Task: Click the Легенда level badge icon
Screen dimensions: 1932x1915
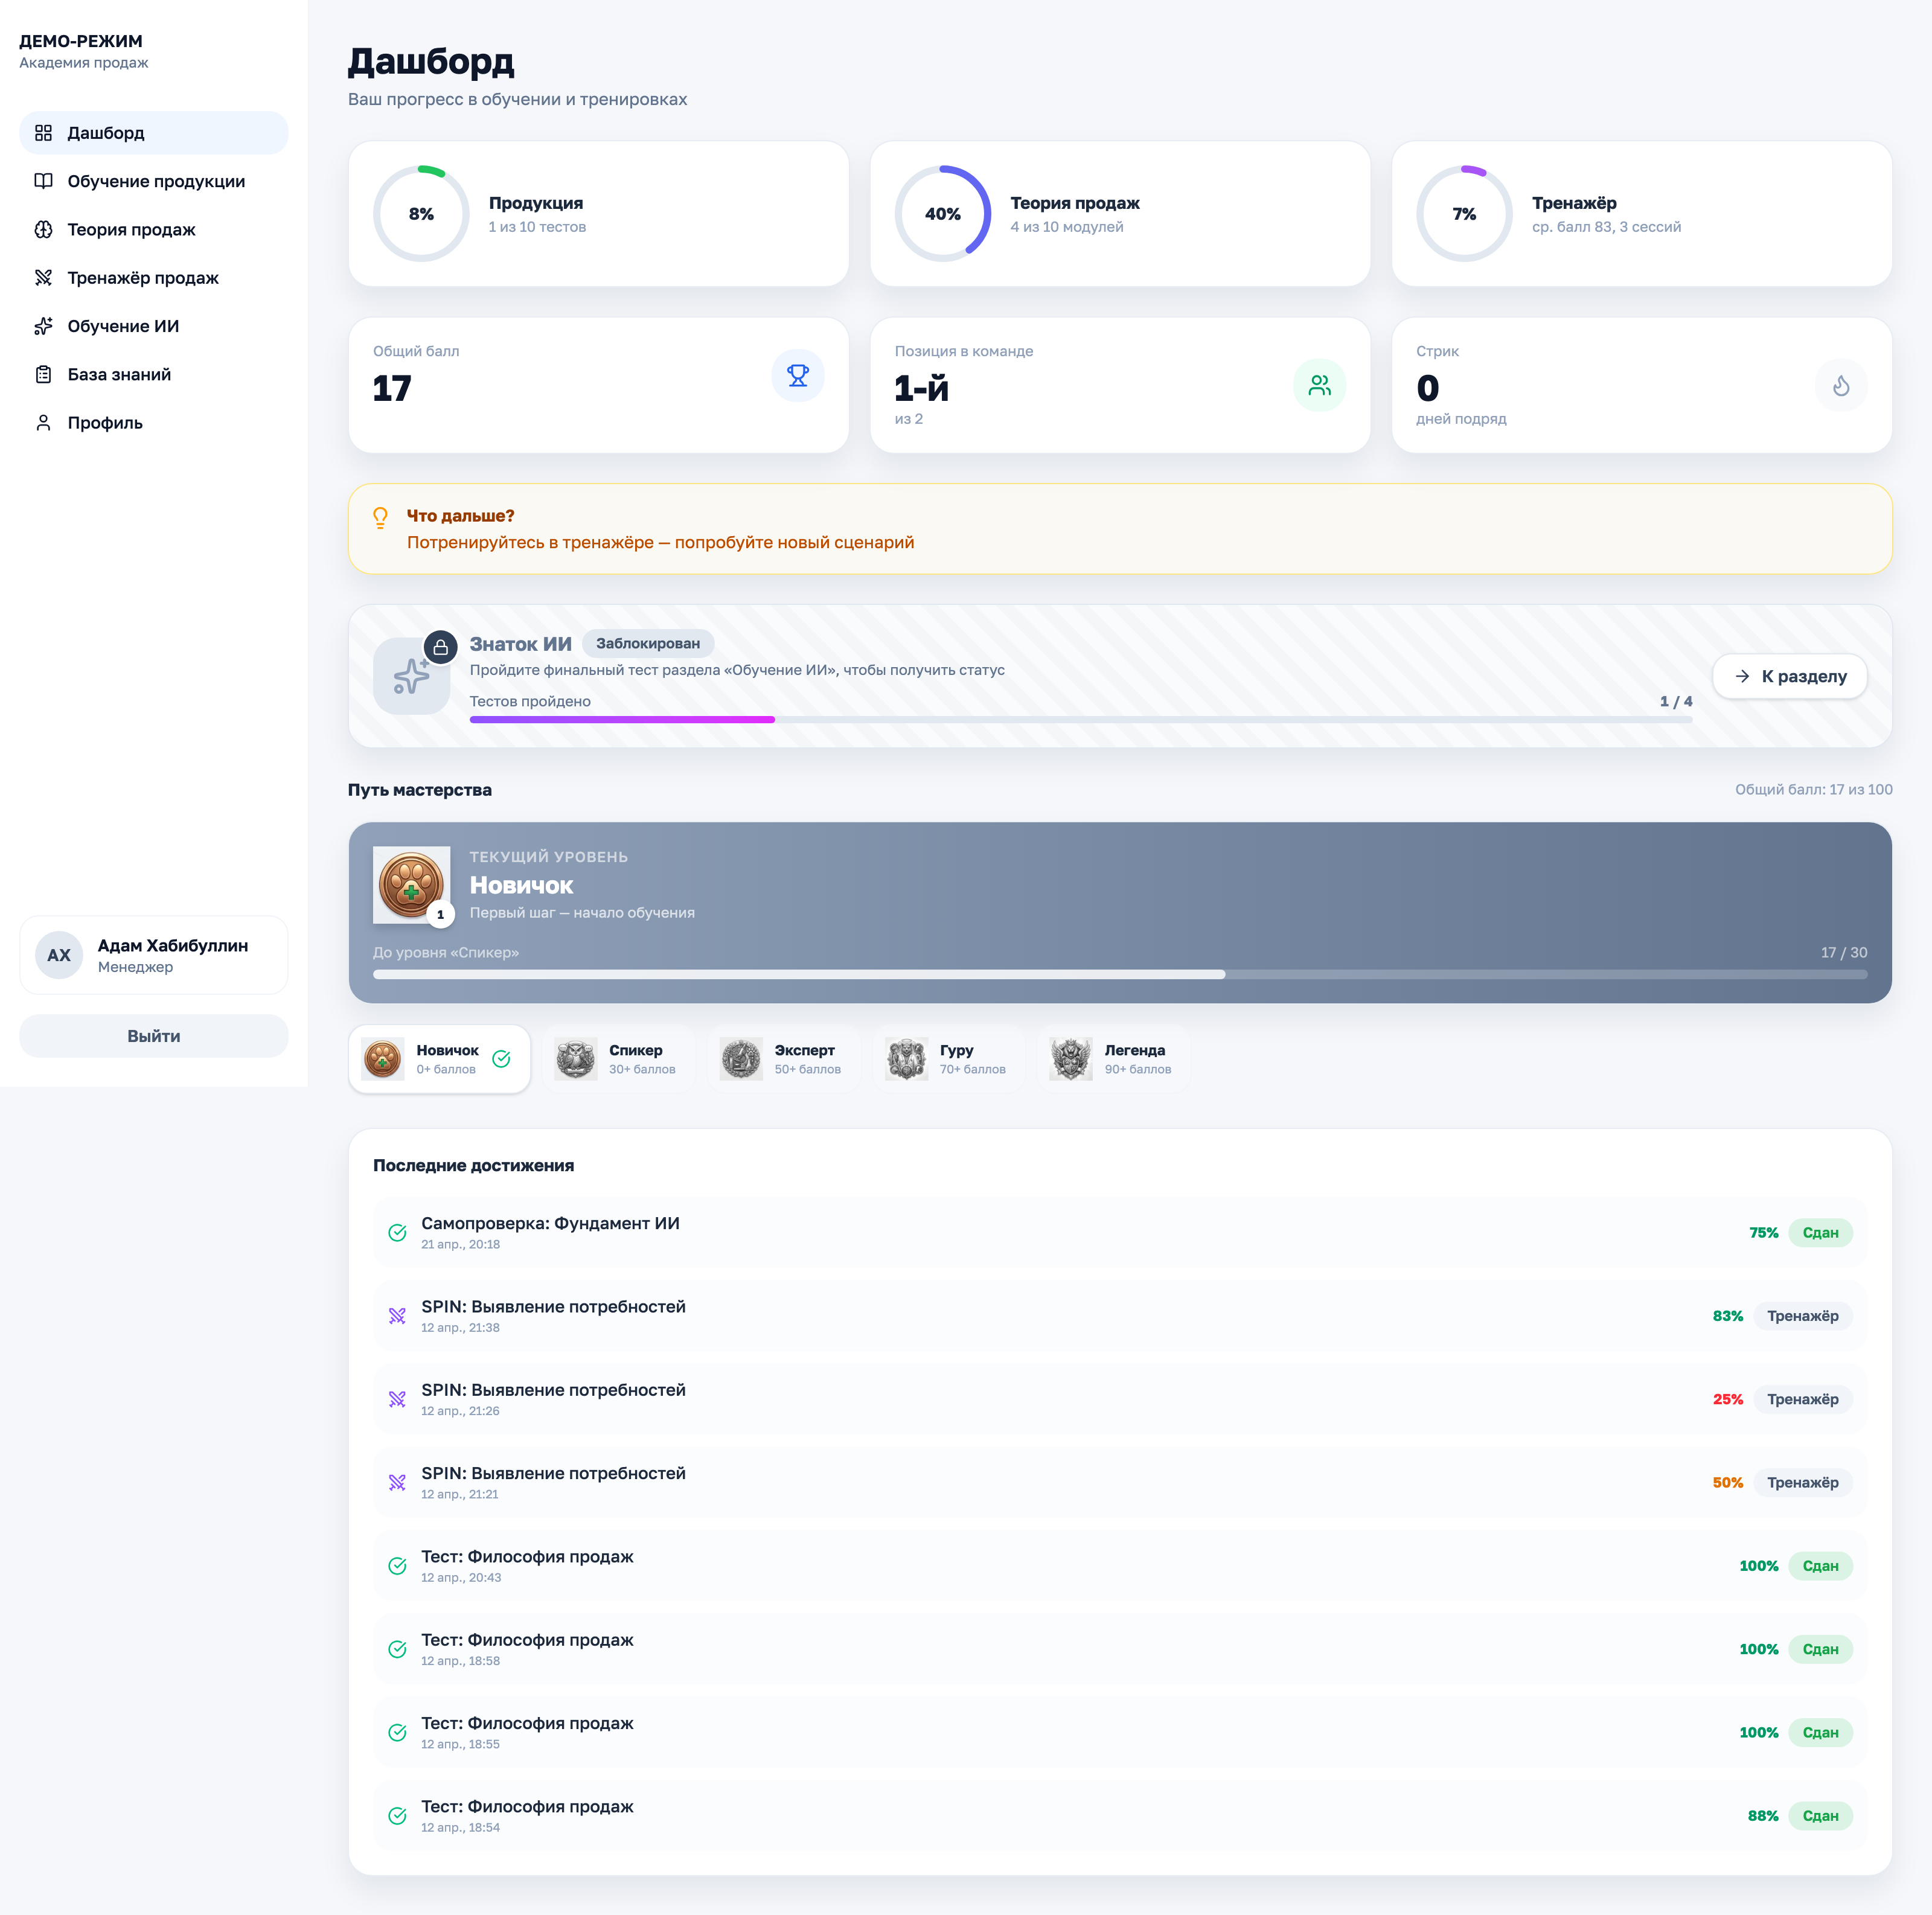Action: pyautogui.click(x=1071, y=1058)
